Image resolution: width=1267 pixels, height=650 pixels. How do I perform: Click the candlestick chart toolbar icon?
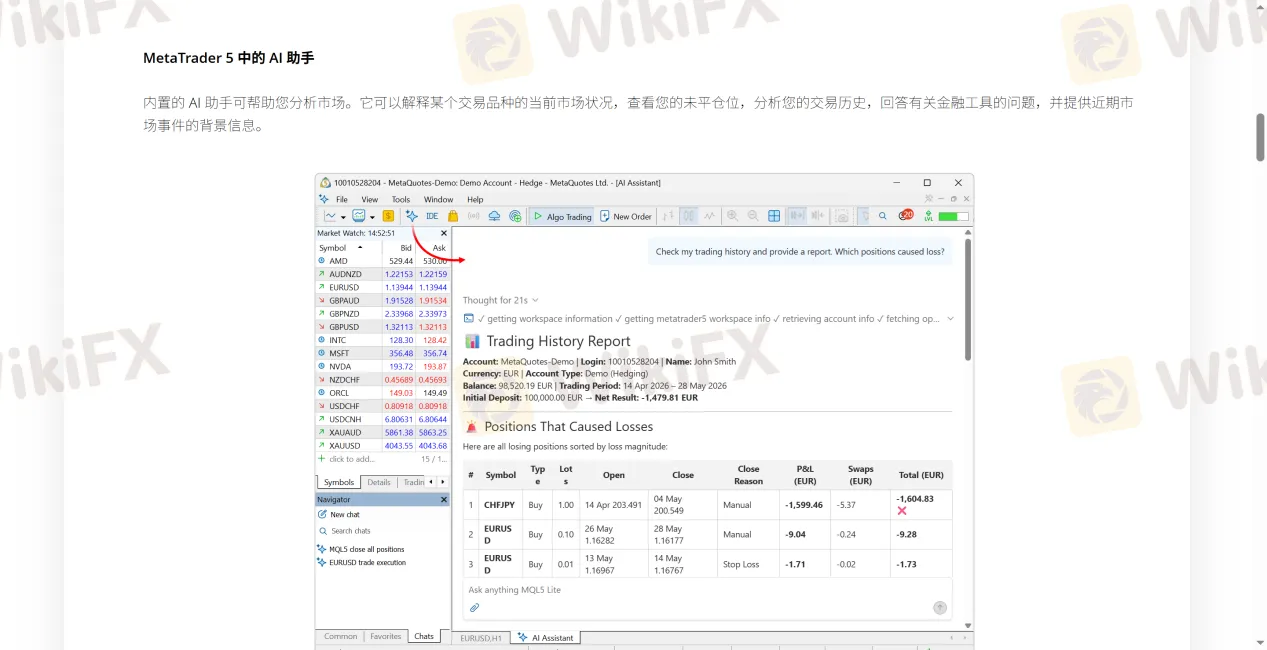click(x=689, y=216)
